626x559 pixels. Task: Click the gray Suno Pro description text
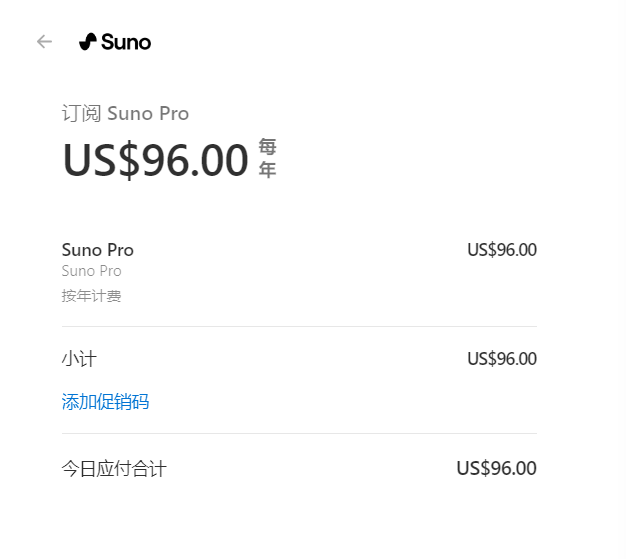click(x=91, y=271)
